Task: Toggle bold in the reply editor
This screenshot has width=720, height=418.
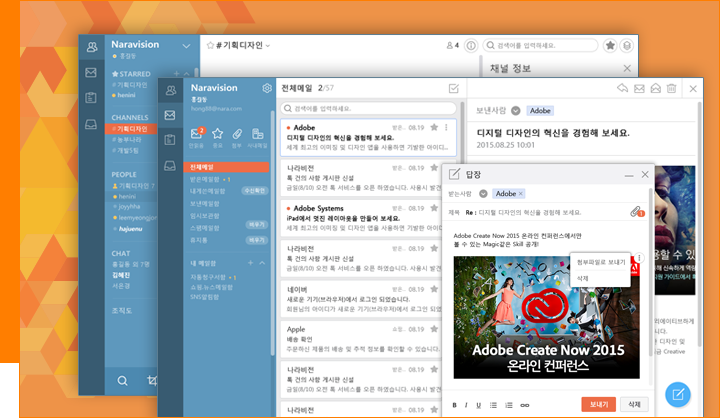Action: [454, 405]
